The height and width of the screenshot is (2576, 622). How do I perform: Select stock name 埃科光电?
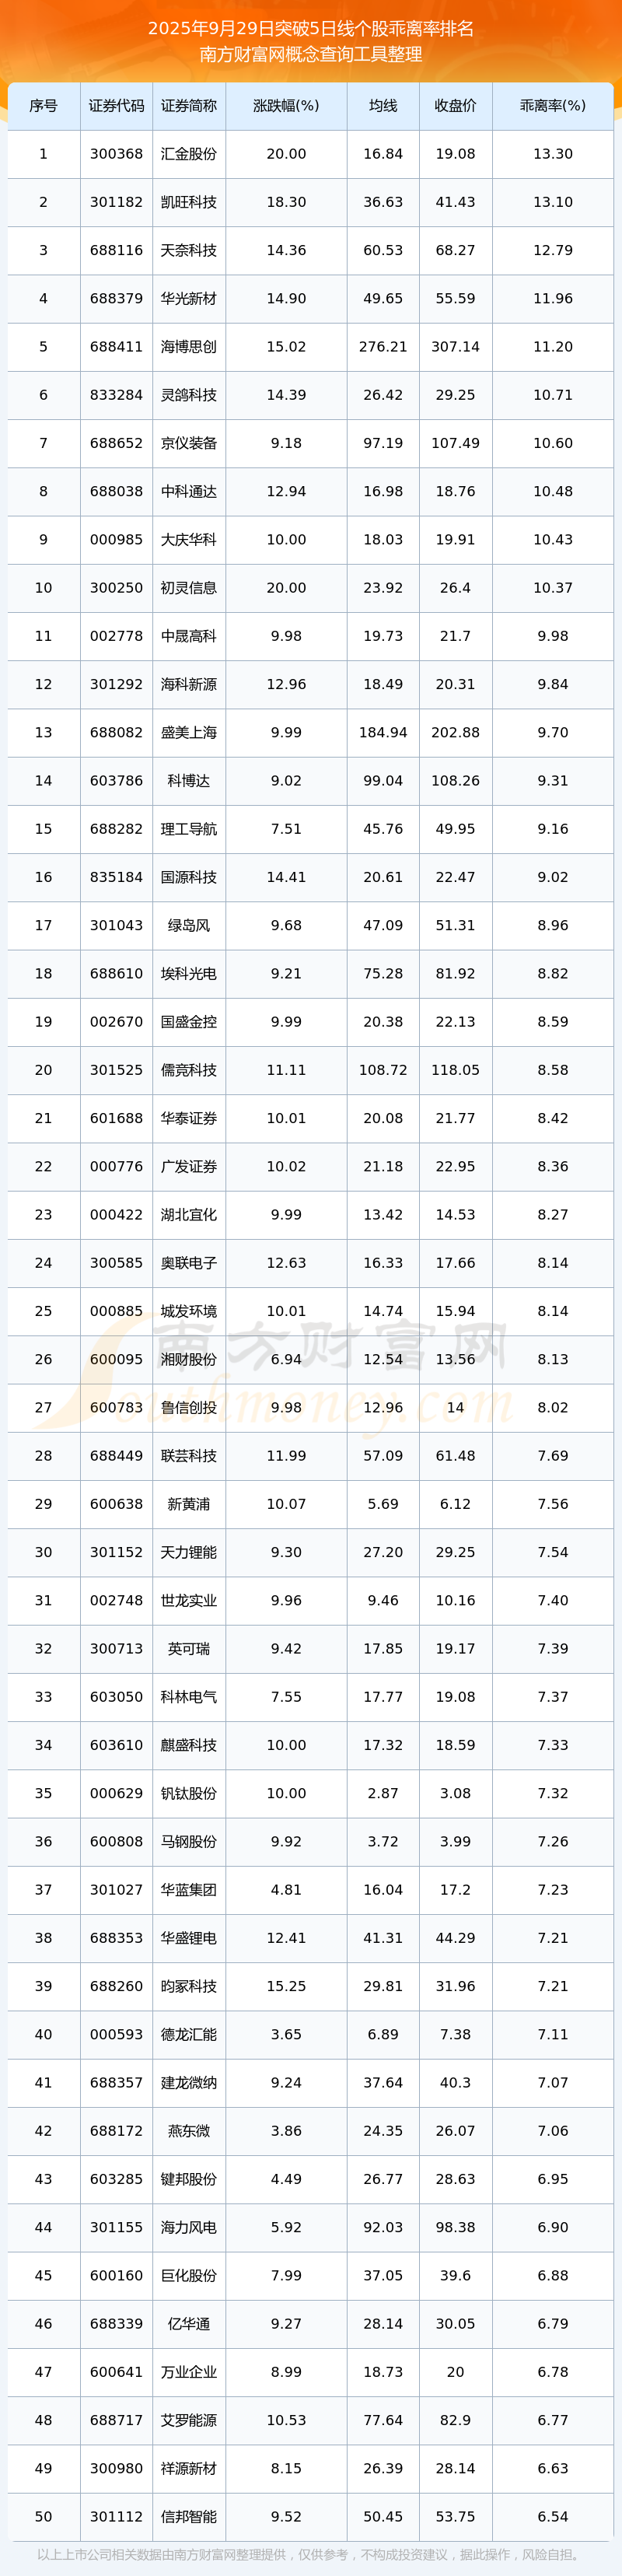(x=189, y=974)
